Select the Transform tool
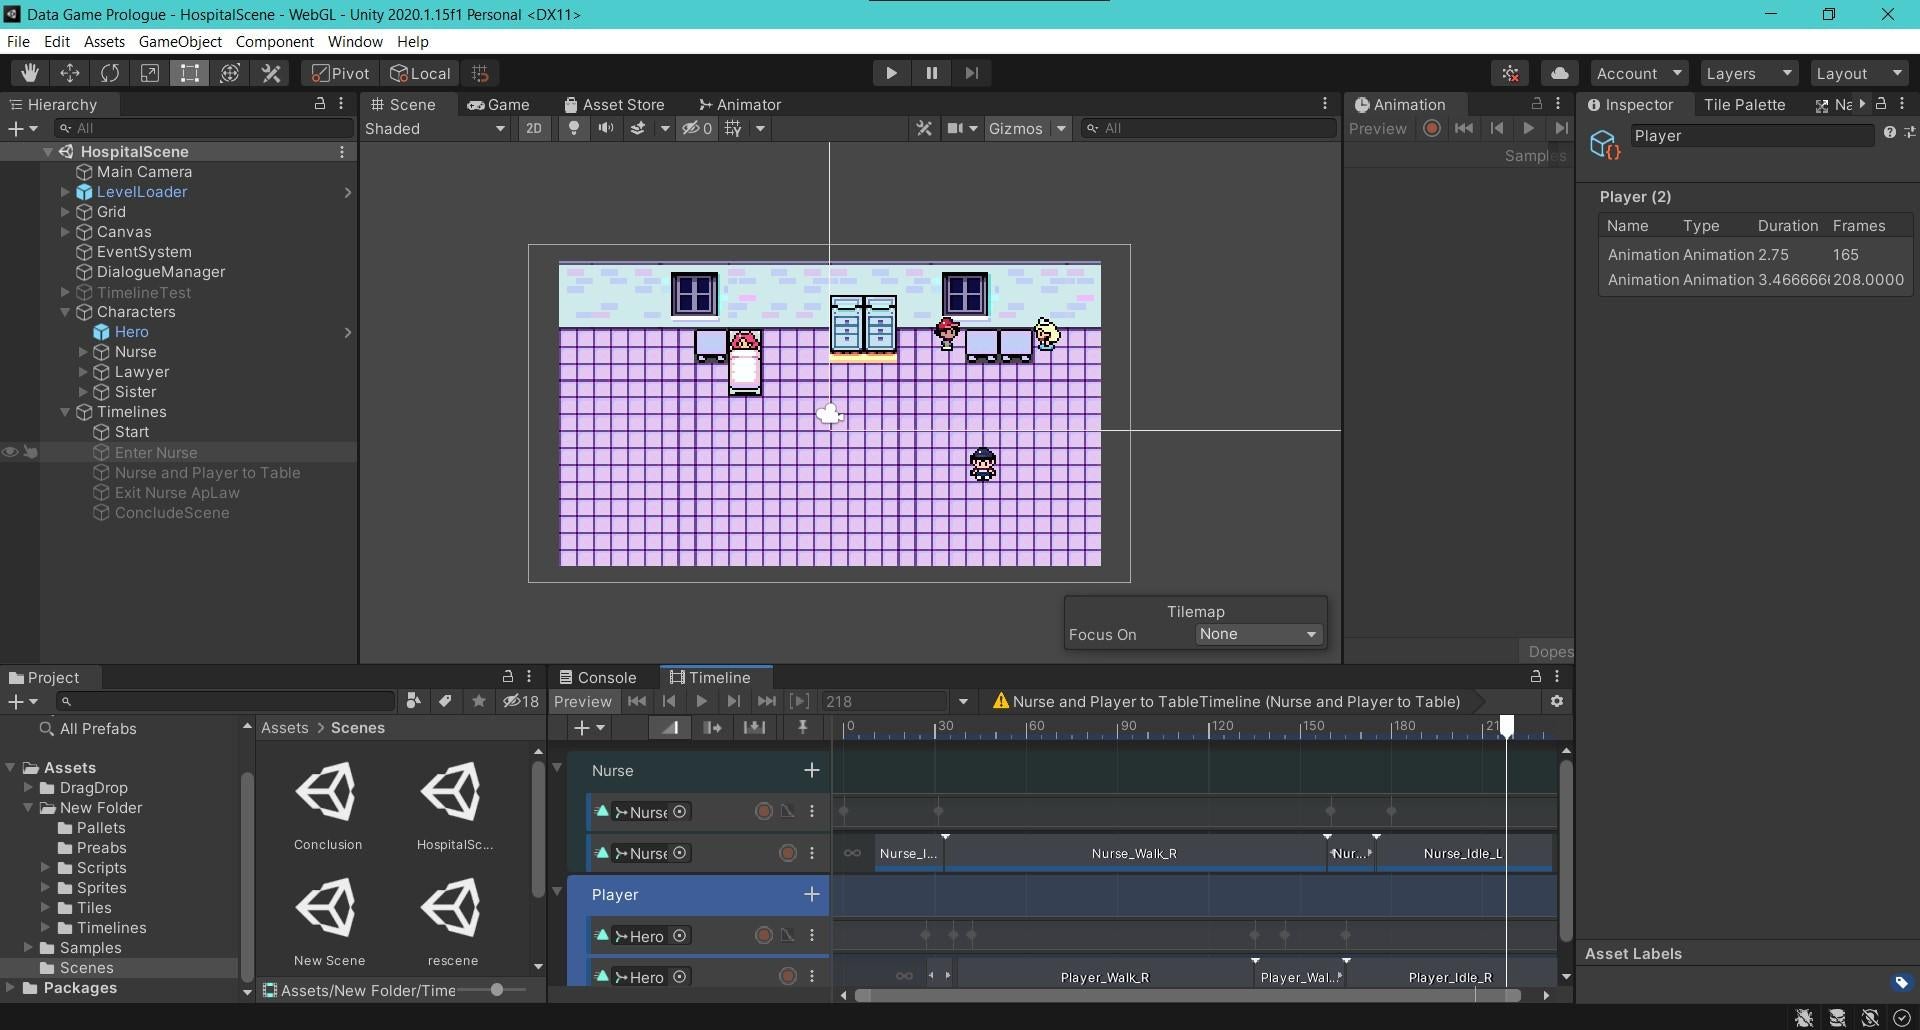This screenshot has width=1920, height=1030. 230,73
